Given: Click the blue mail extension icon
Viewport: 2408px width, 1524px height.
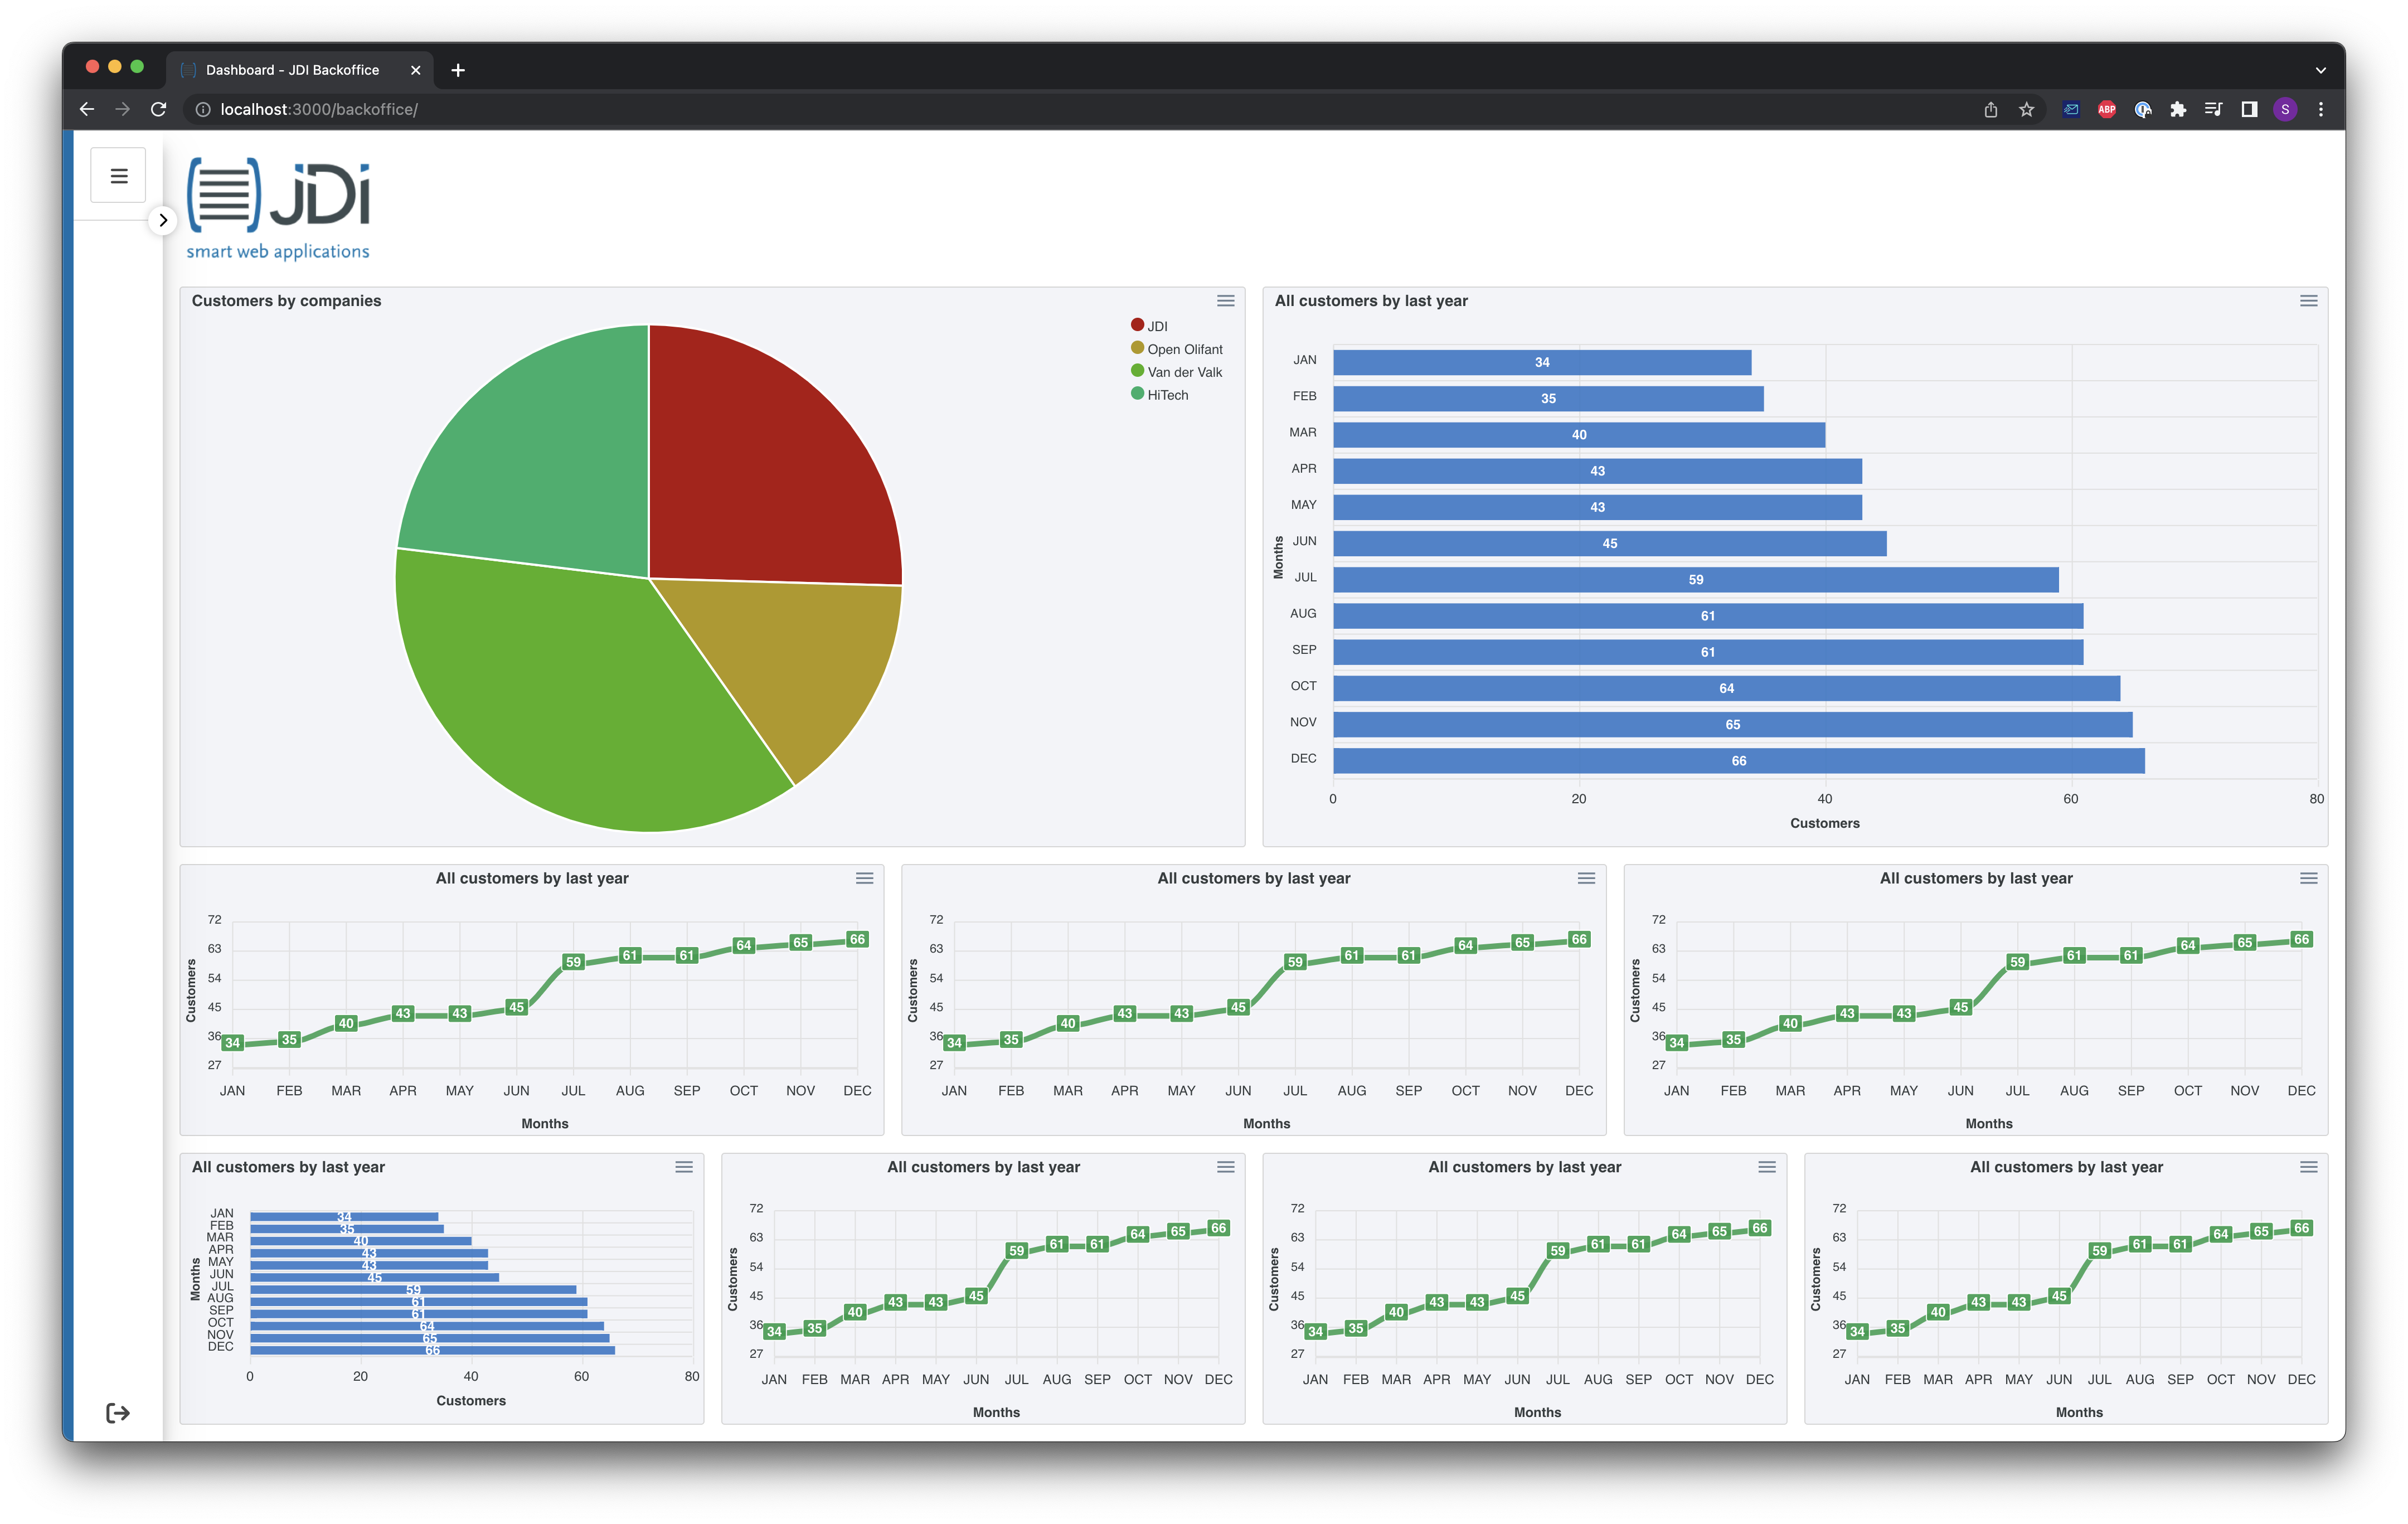Looking at the screenshot, I should [x=2071, y=109].
